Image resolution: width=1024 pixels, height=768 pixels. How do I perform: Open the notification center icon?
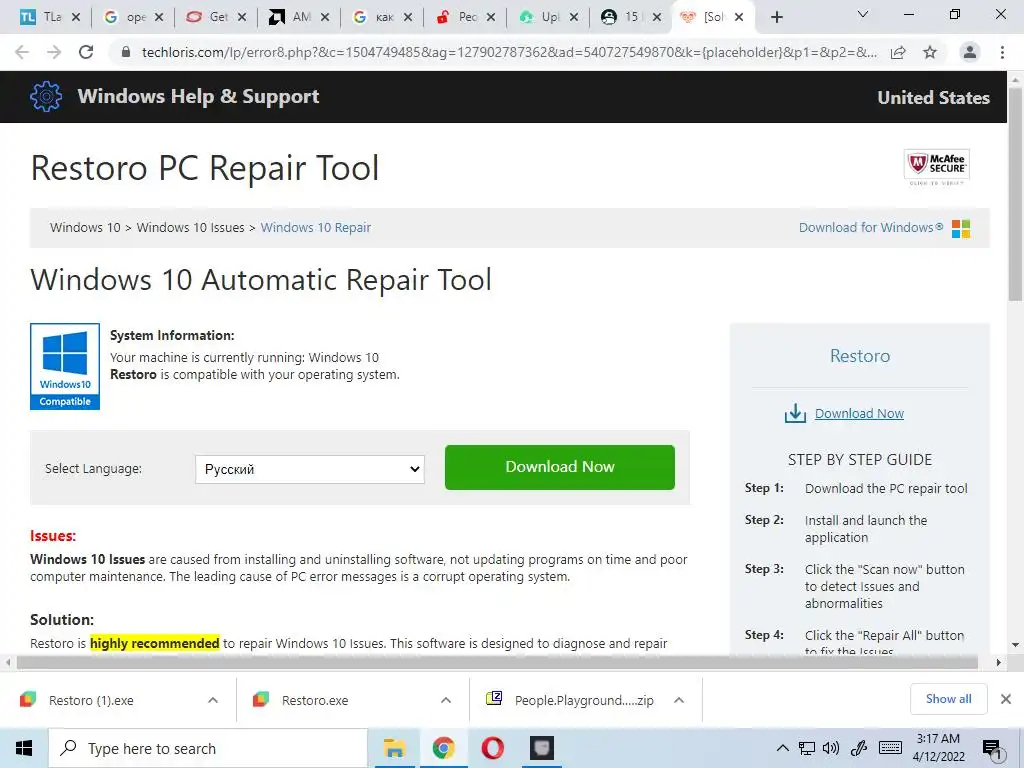[992, 749]
